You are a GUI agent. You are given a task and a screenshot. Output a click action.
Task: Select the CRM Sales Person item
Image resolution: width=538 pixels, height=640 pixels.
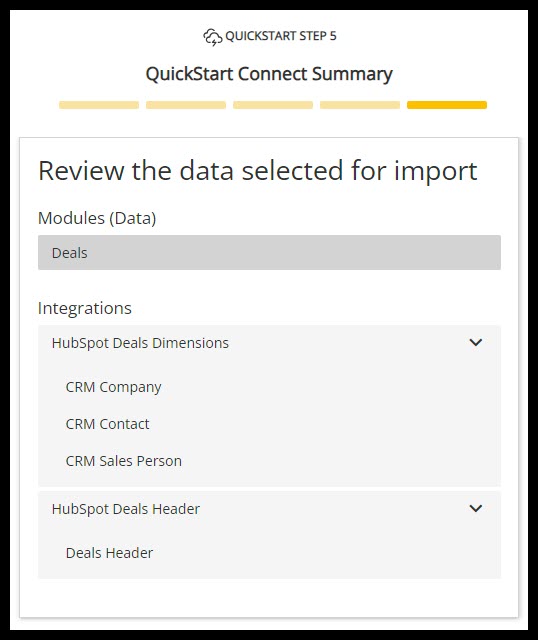(x=124, y=461)
